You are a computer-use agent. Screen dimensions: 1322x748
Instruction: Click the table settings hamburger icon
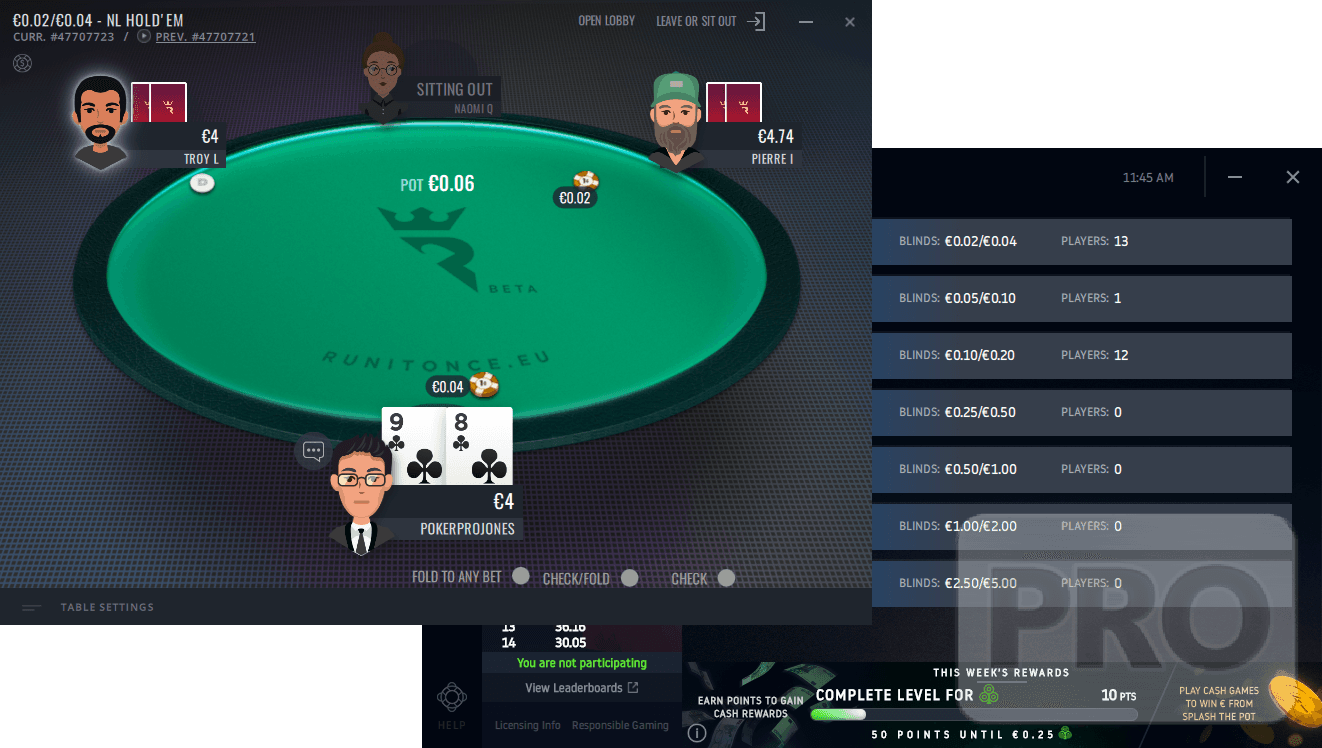[x=32, y=607]
